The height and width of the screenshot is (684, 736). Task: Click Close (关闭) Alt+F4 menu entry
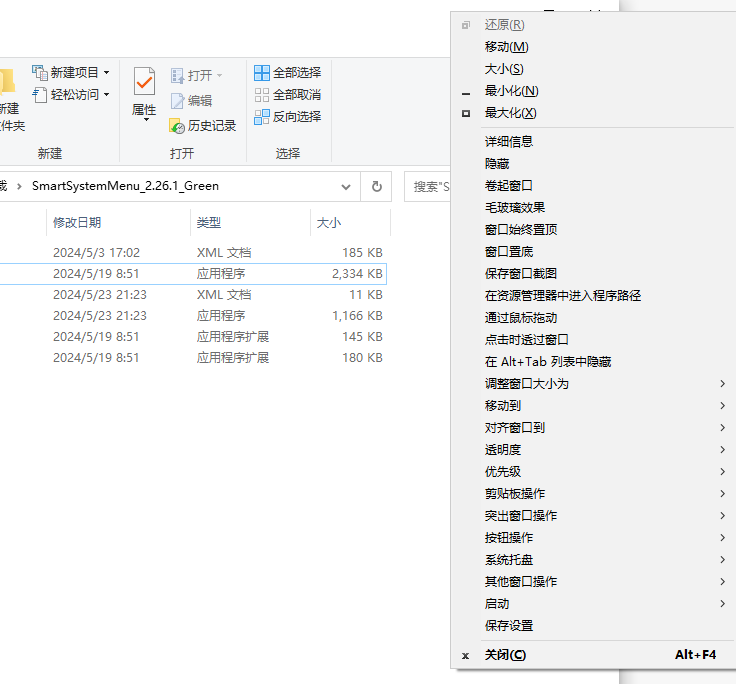pyautogui.click(x=505, y=655)
